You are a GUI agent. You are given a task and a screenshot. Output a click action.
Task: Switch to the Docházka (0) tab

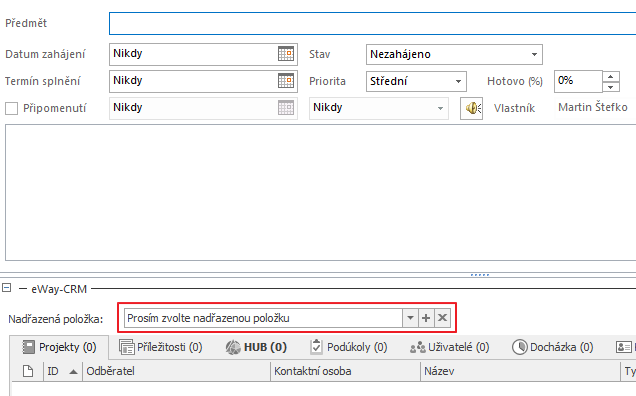coord(552,347)
